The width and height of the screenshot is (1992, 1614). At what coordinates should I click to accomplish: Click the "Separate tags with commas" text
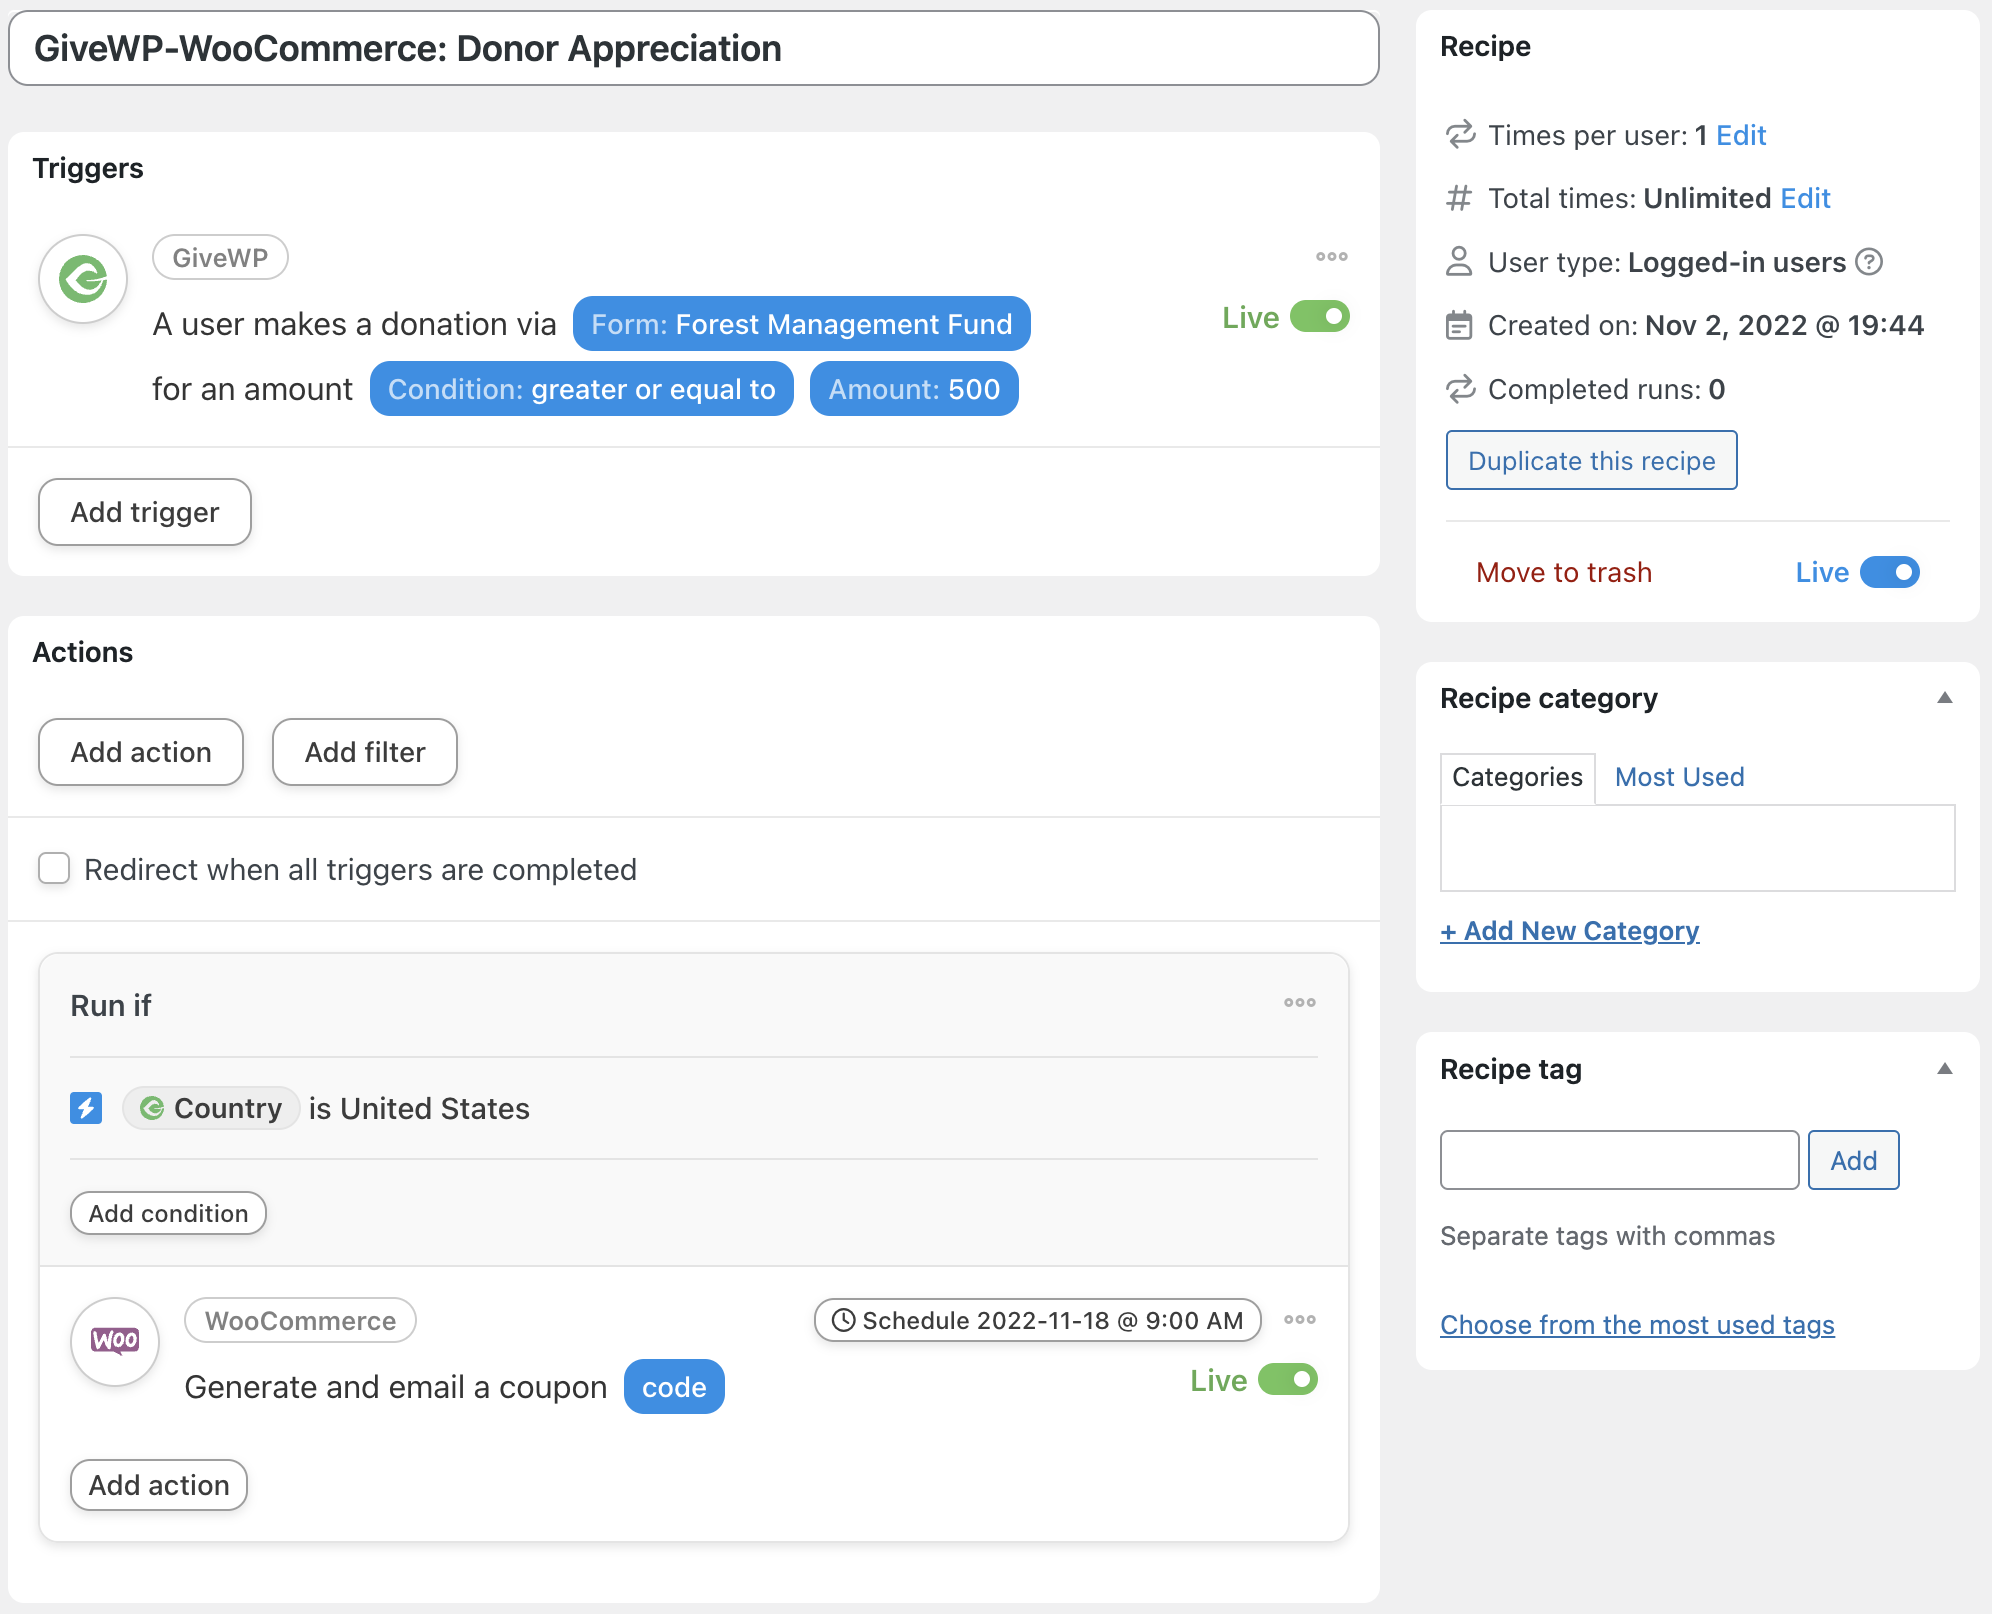1607,1236
